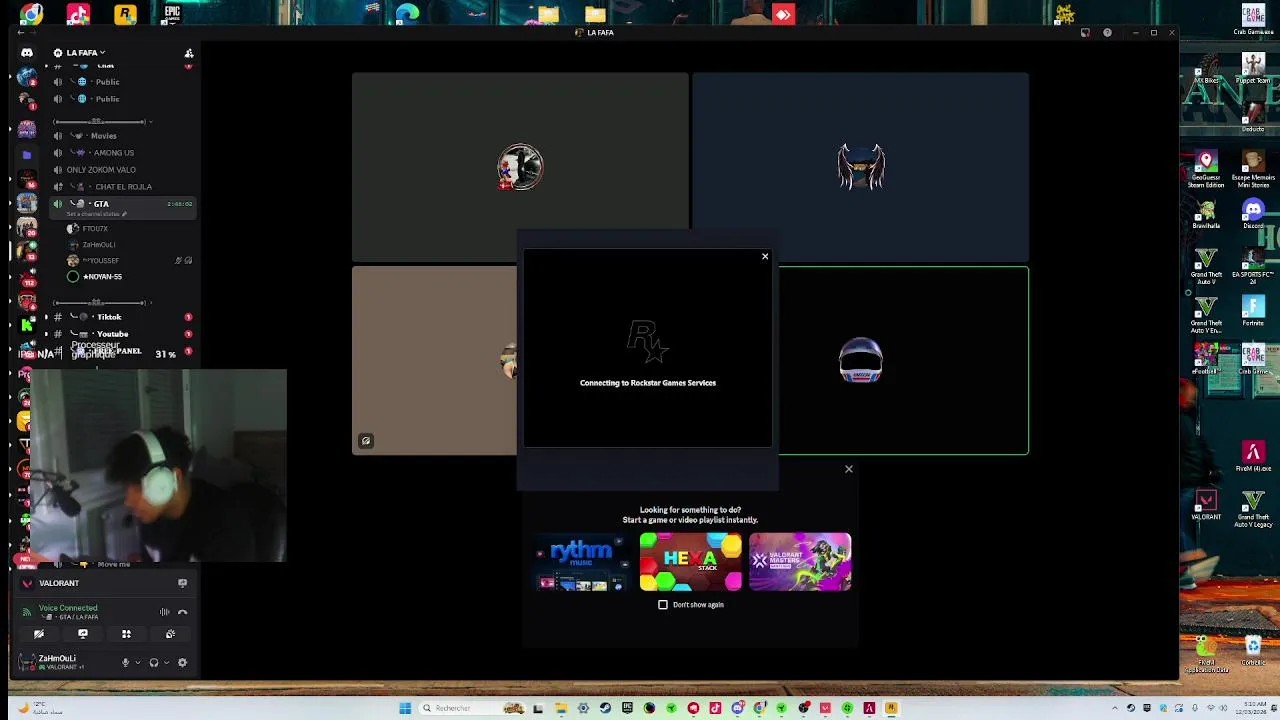Open the Discord desktop shortcut
Image resolution: width=1280 pixels, height=720 pixels.
[1253, 213]
